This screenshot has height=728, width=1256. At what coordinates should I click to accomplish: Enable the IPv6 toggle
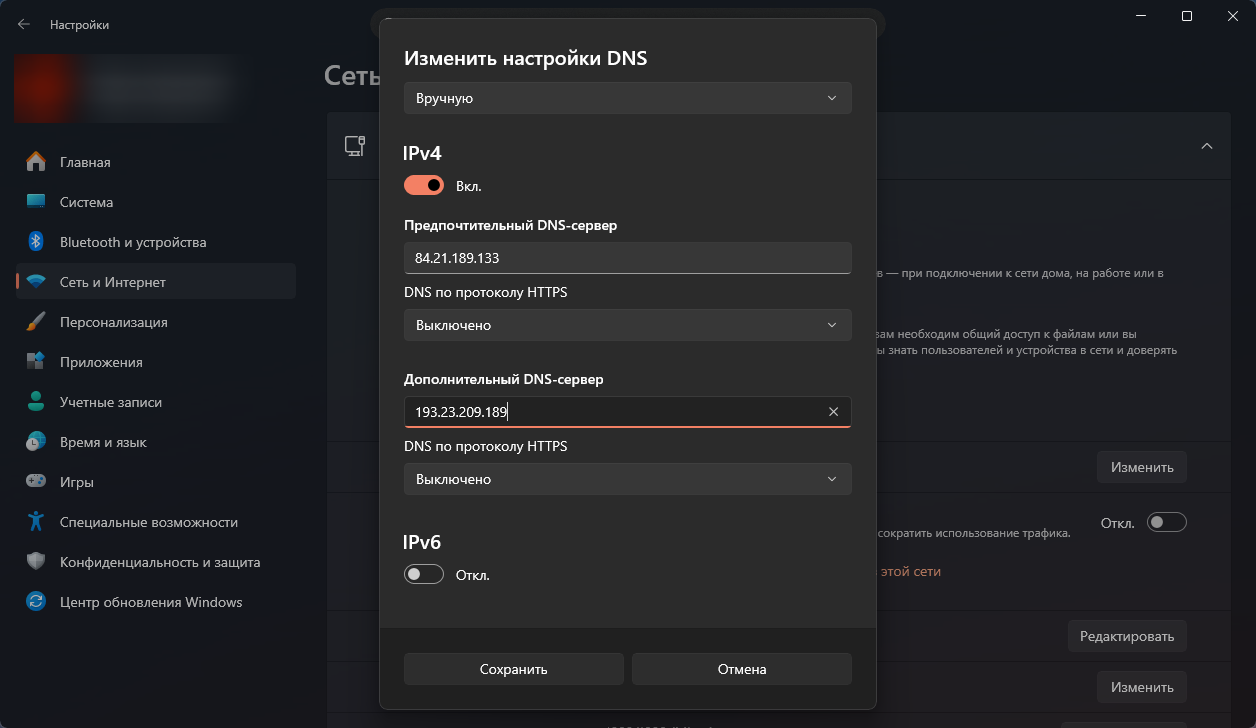tap(424, 575)
